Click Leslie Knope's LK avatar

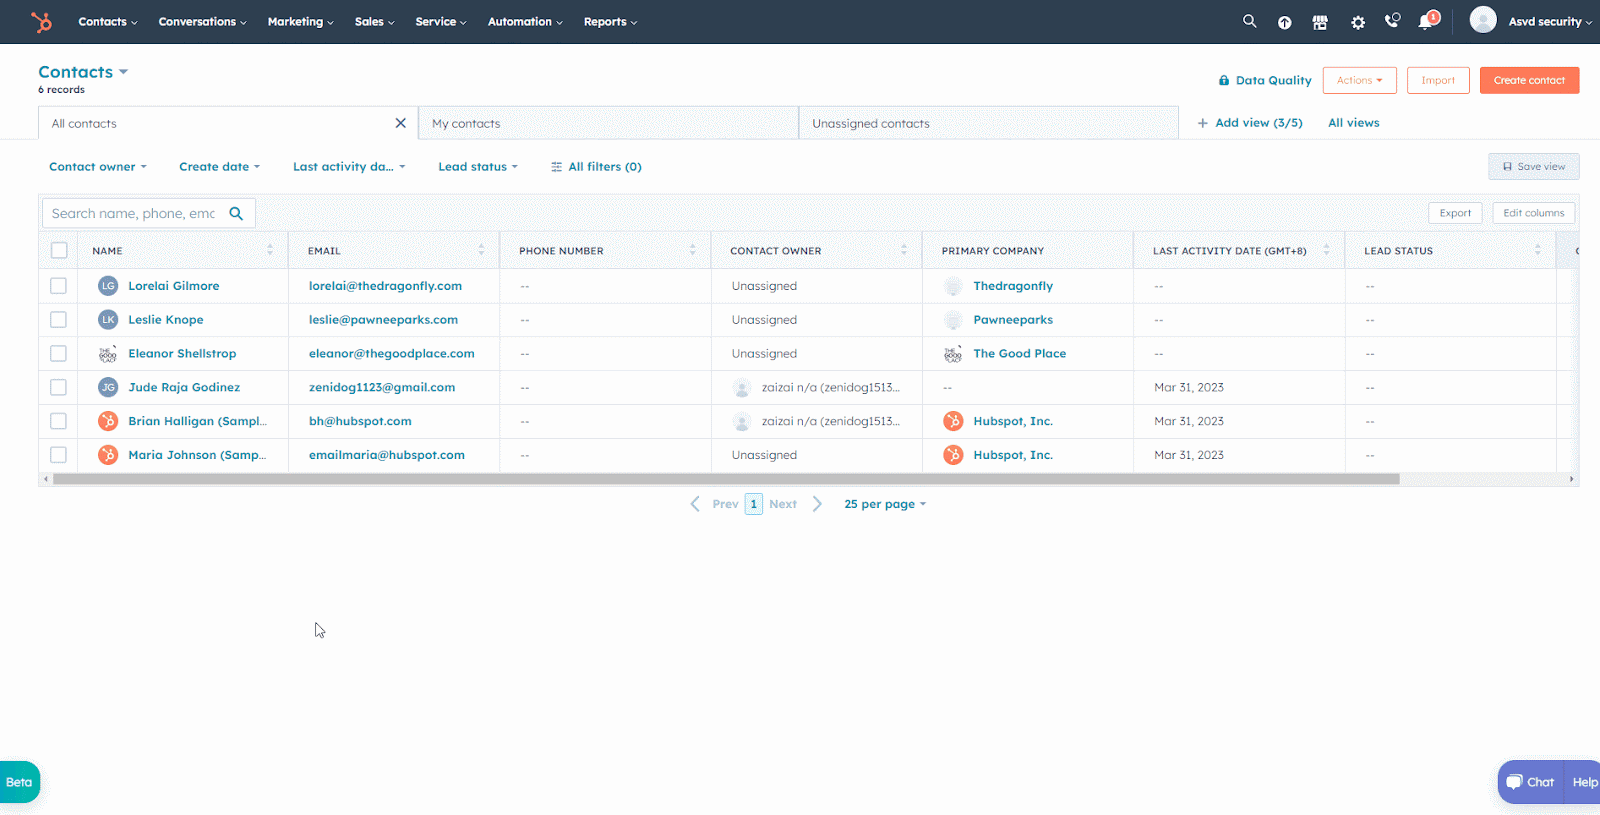click(108, 320)
